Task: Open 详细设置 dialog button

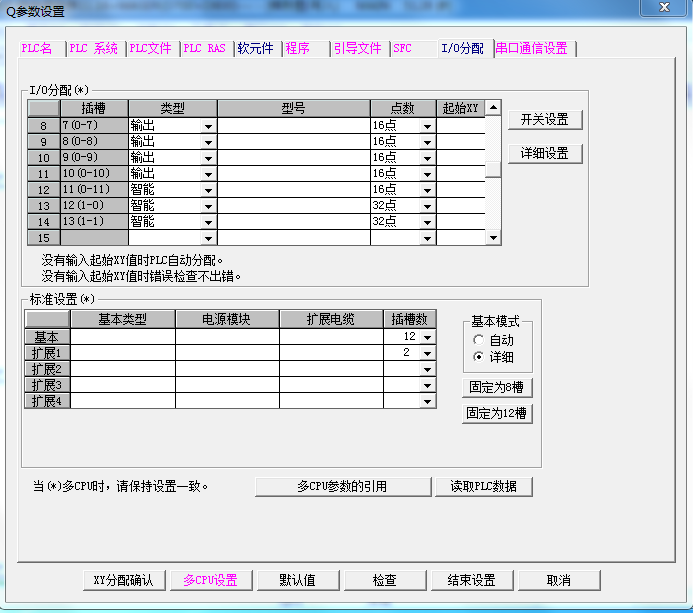Action: click(x=544, y=154)
